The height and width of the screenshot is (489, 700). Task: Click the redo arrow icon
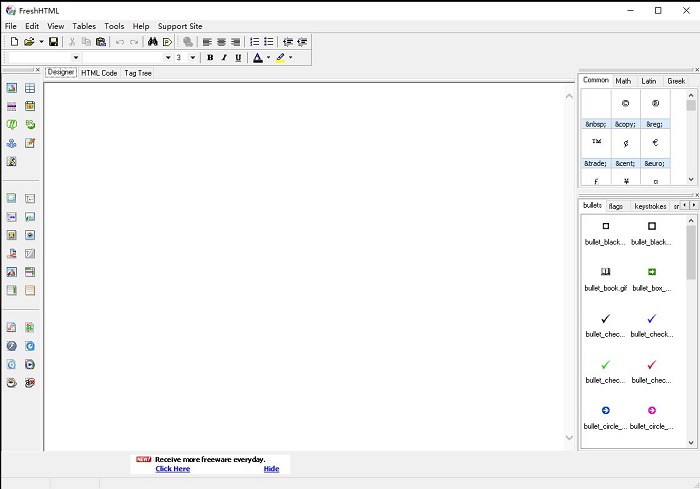[x=134, y=42]
